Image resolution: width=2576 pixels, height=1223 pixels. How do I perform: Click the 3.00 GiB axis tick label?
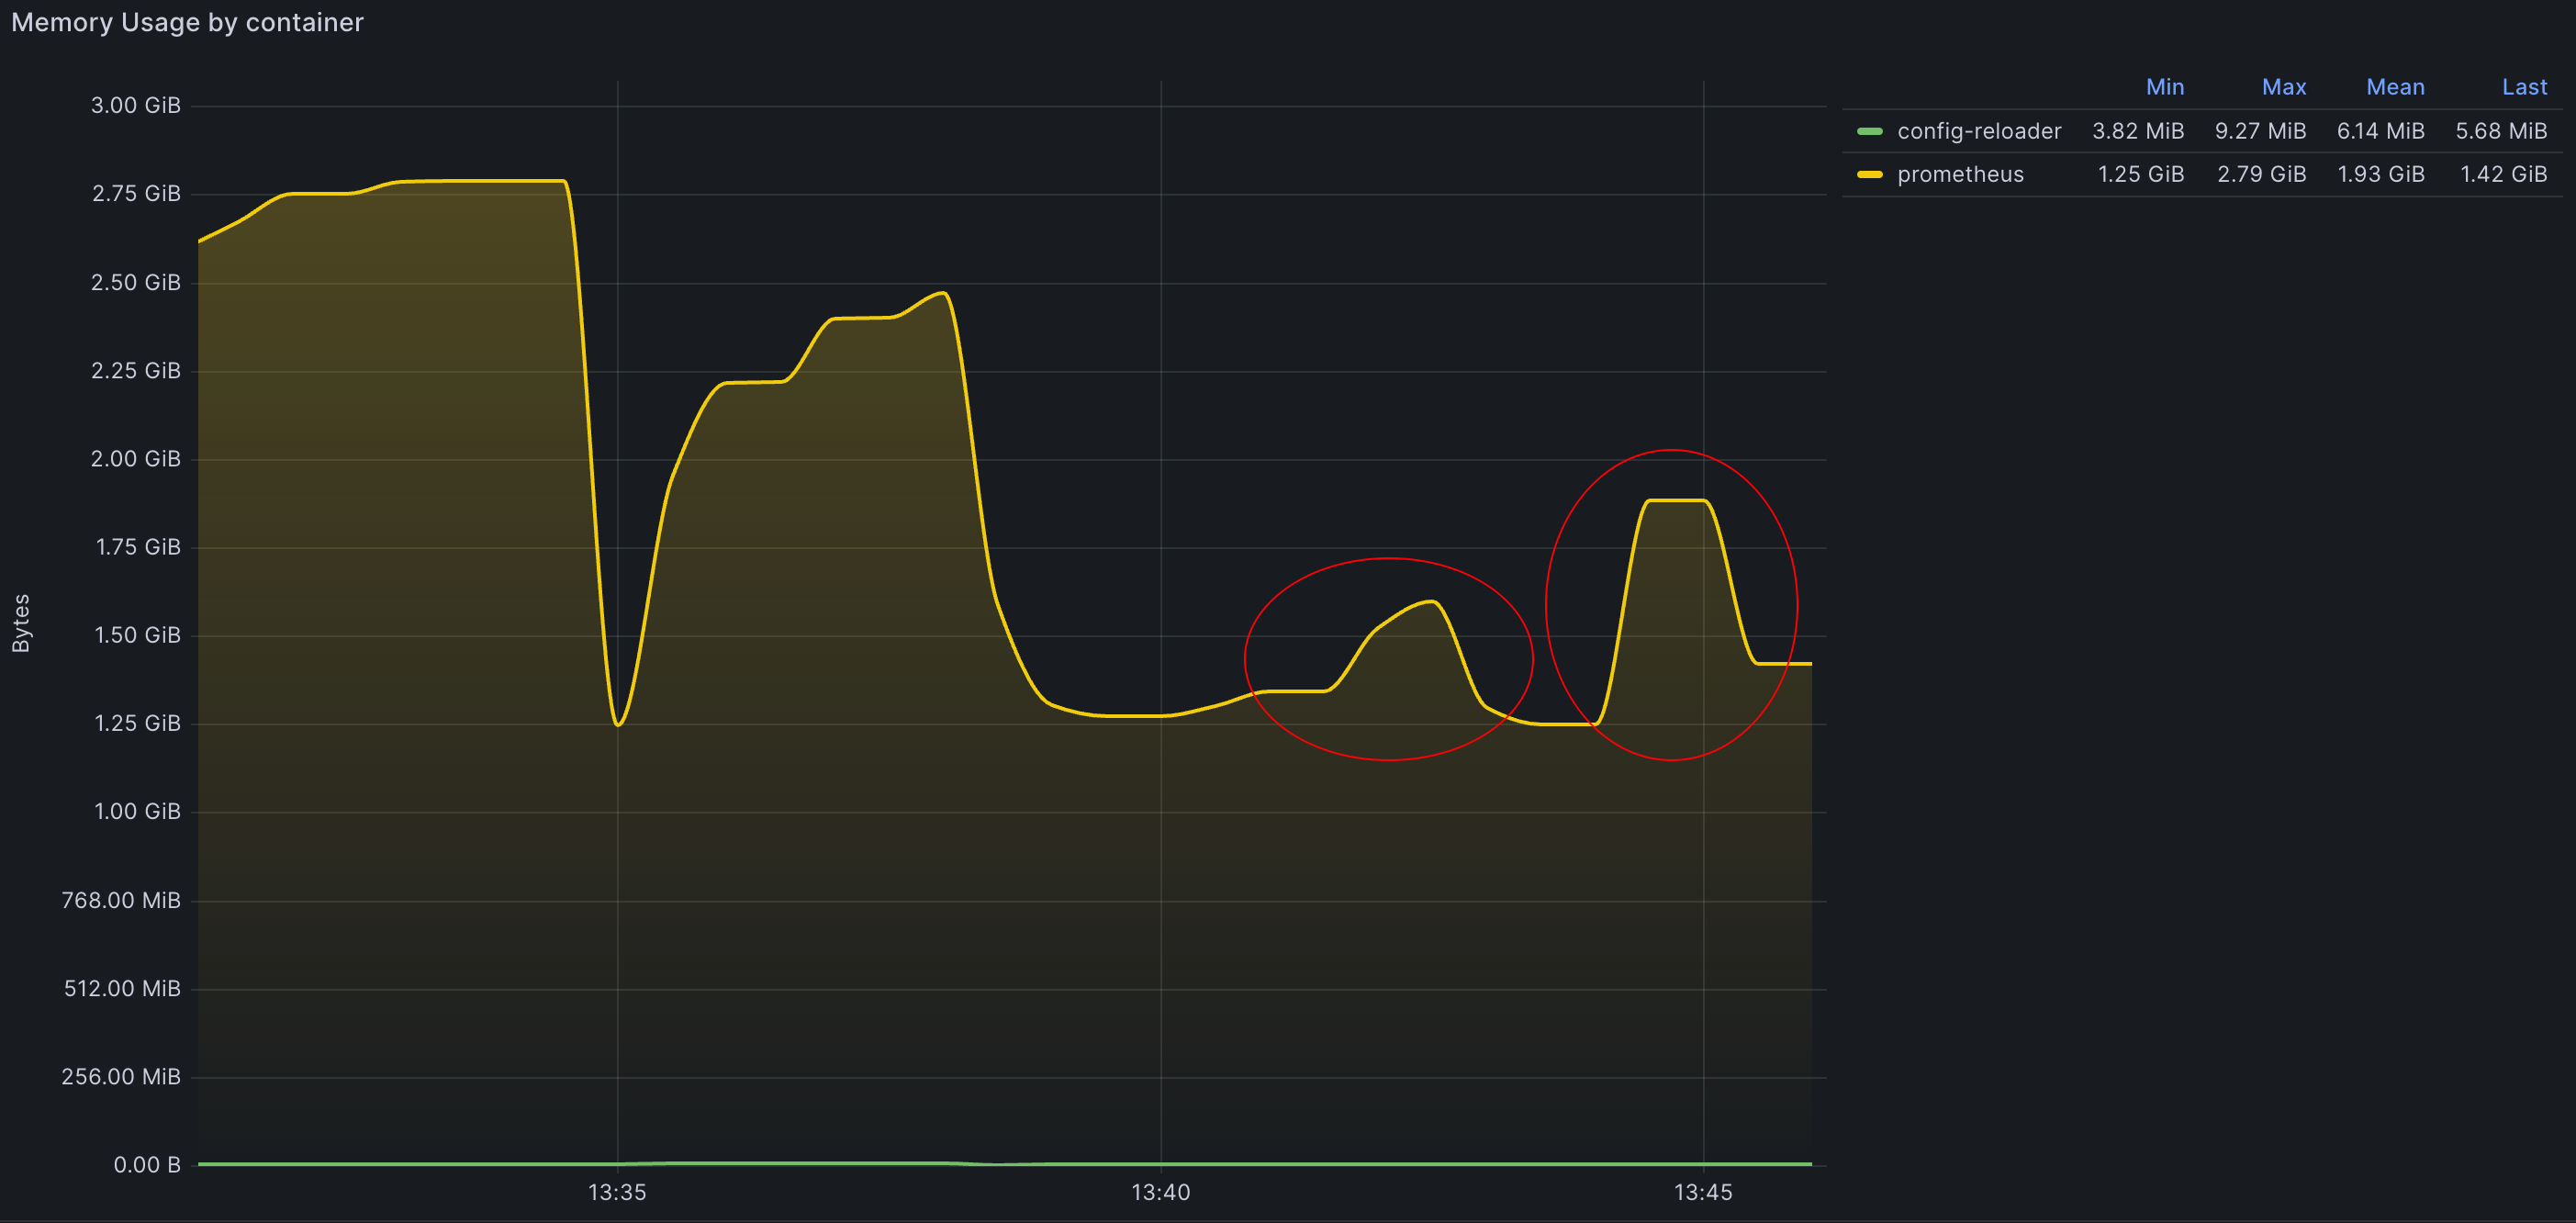[x=137, y=104]
